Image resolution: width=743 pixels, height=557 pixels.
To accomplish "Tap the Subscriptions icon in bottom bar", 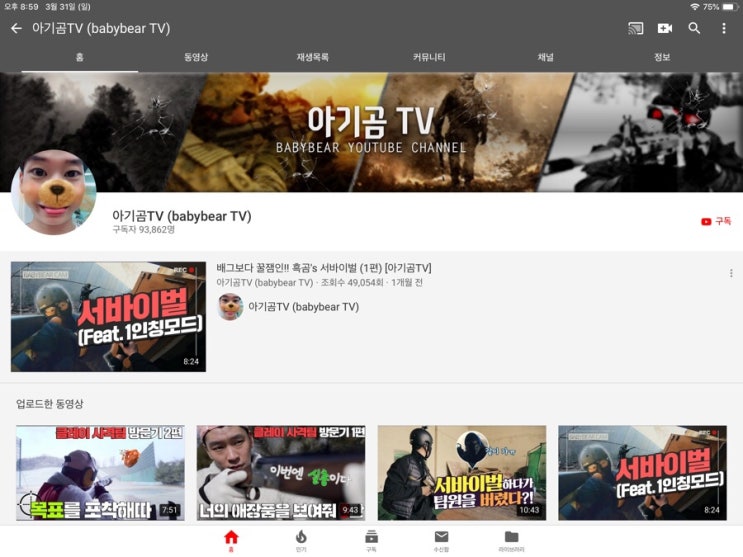I will [x=371, y=540].
